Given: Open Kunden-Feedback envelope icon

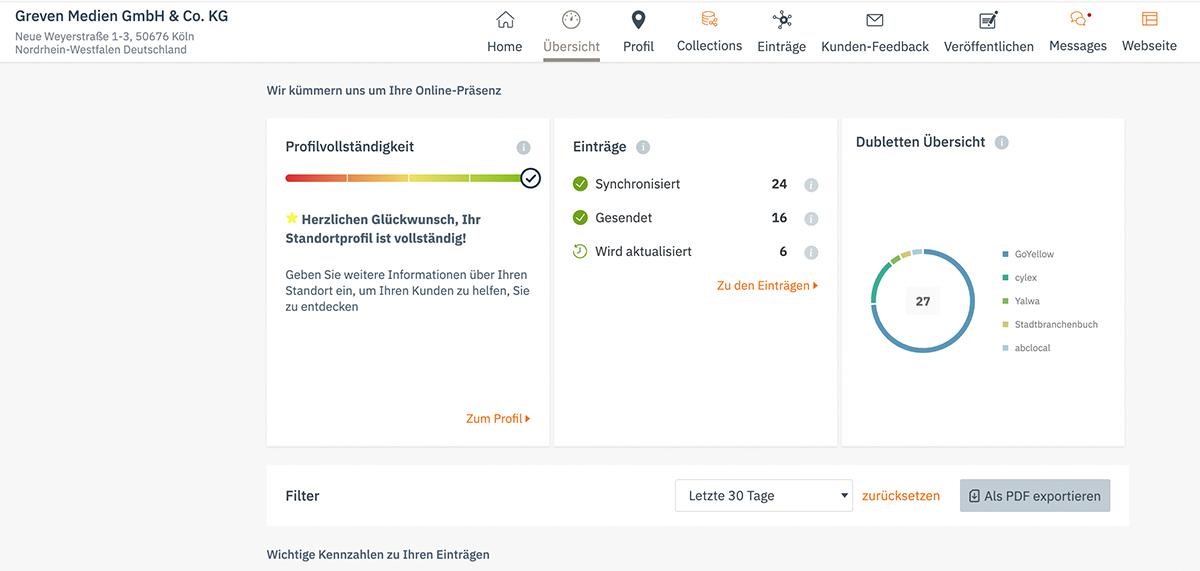Looking at the screenshot, I should (x=874, y=21).
